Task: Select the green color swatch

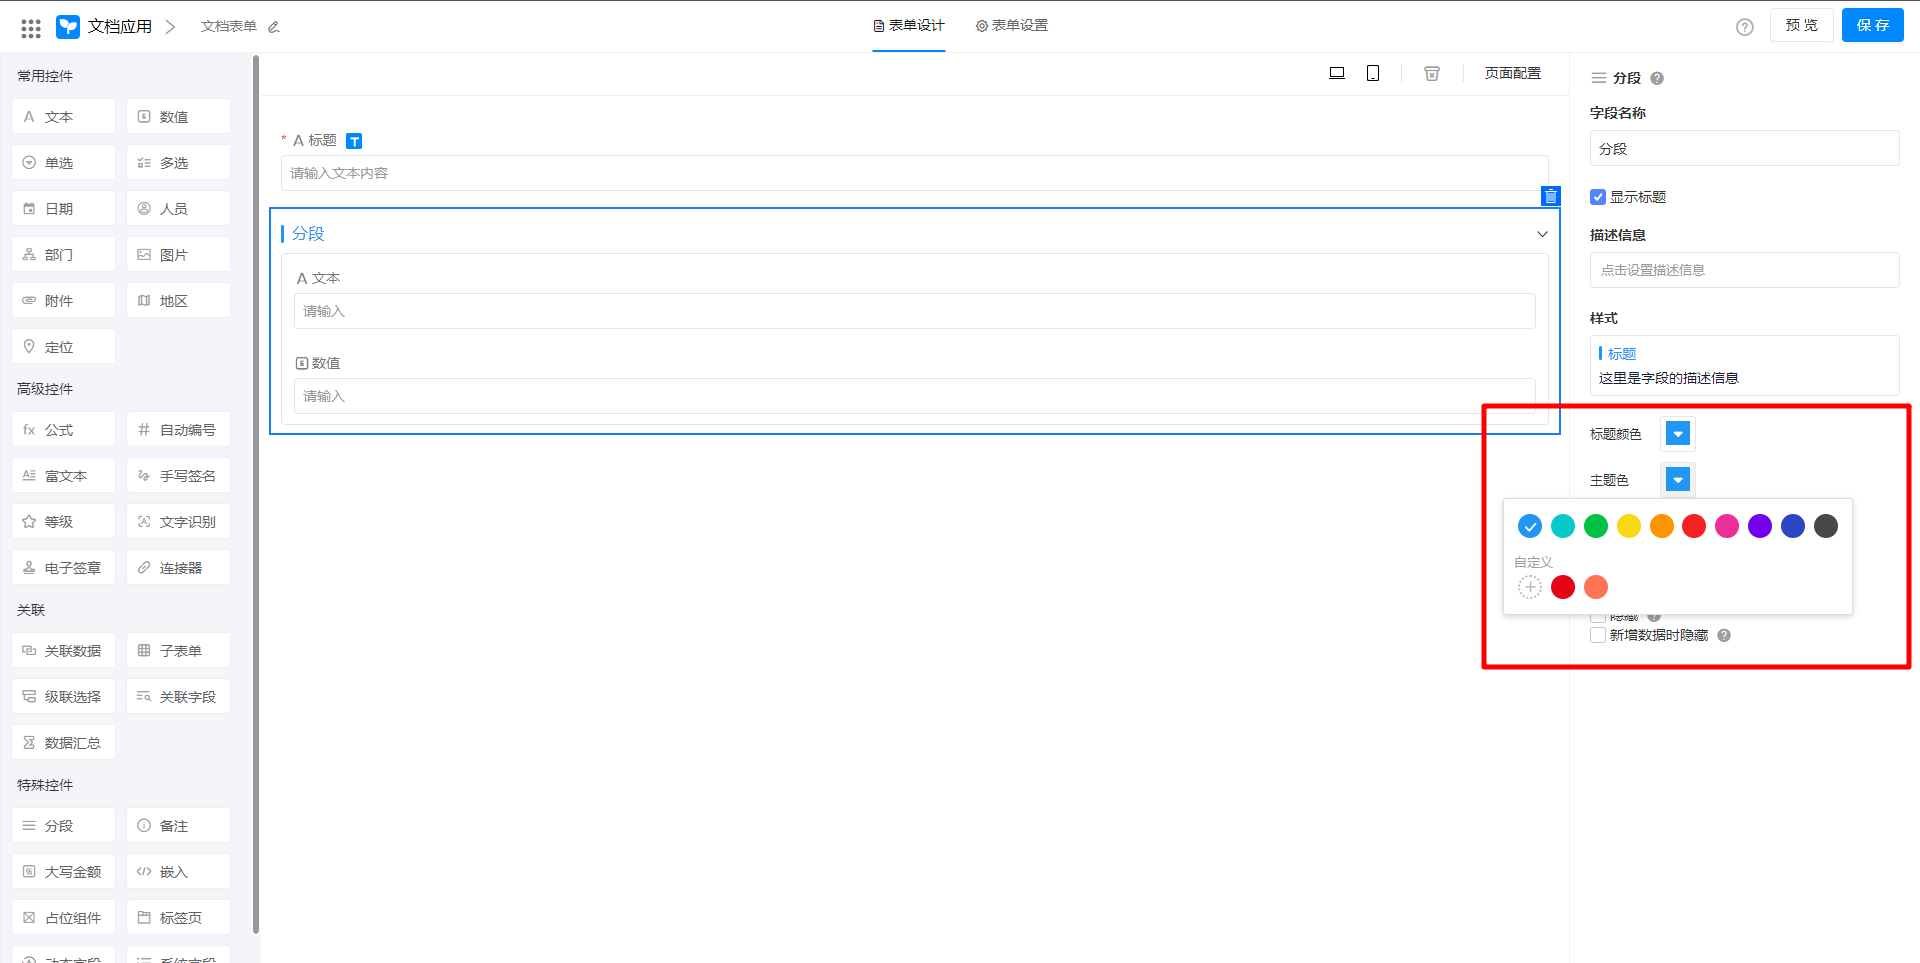Action: tap(1596, 526)
